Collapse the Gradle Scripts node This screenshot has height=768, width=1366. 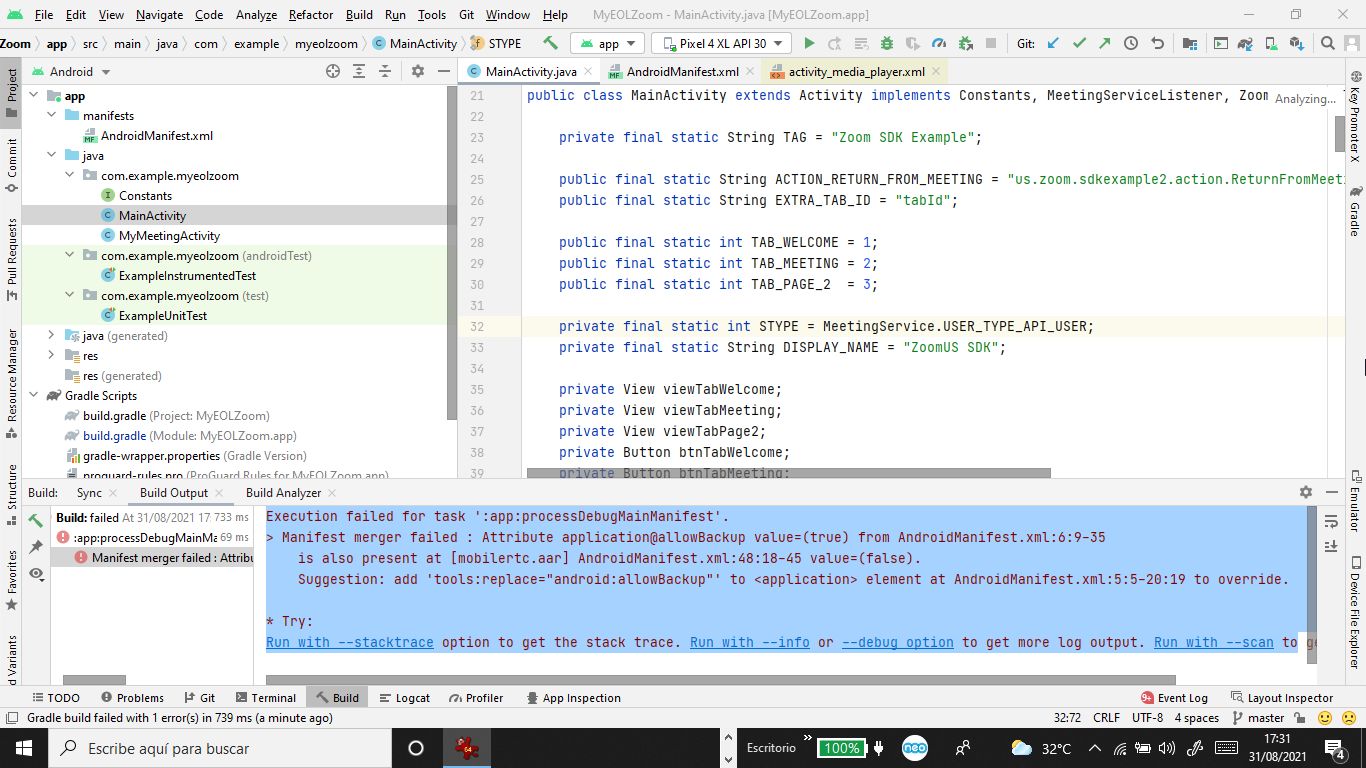(33, 395)
